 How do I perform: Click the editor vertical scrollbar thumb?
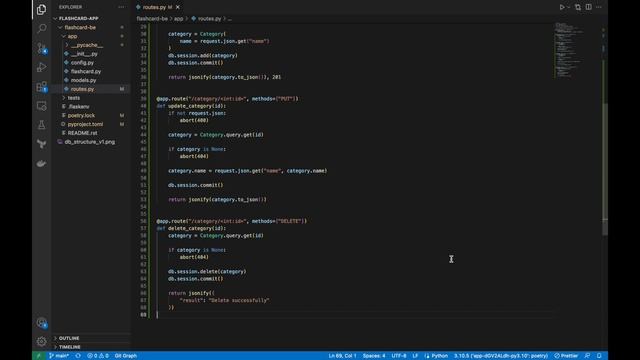click(x=605, y=168)
